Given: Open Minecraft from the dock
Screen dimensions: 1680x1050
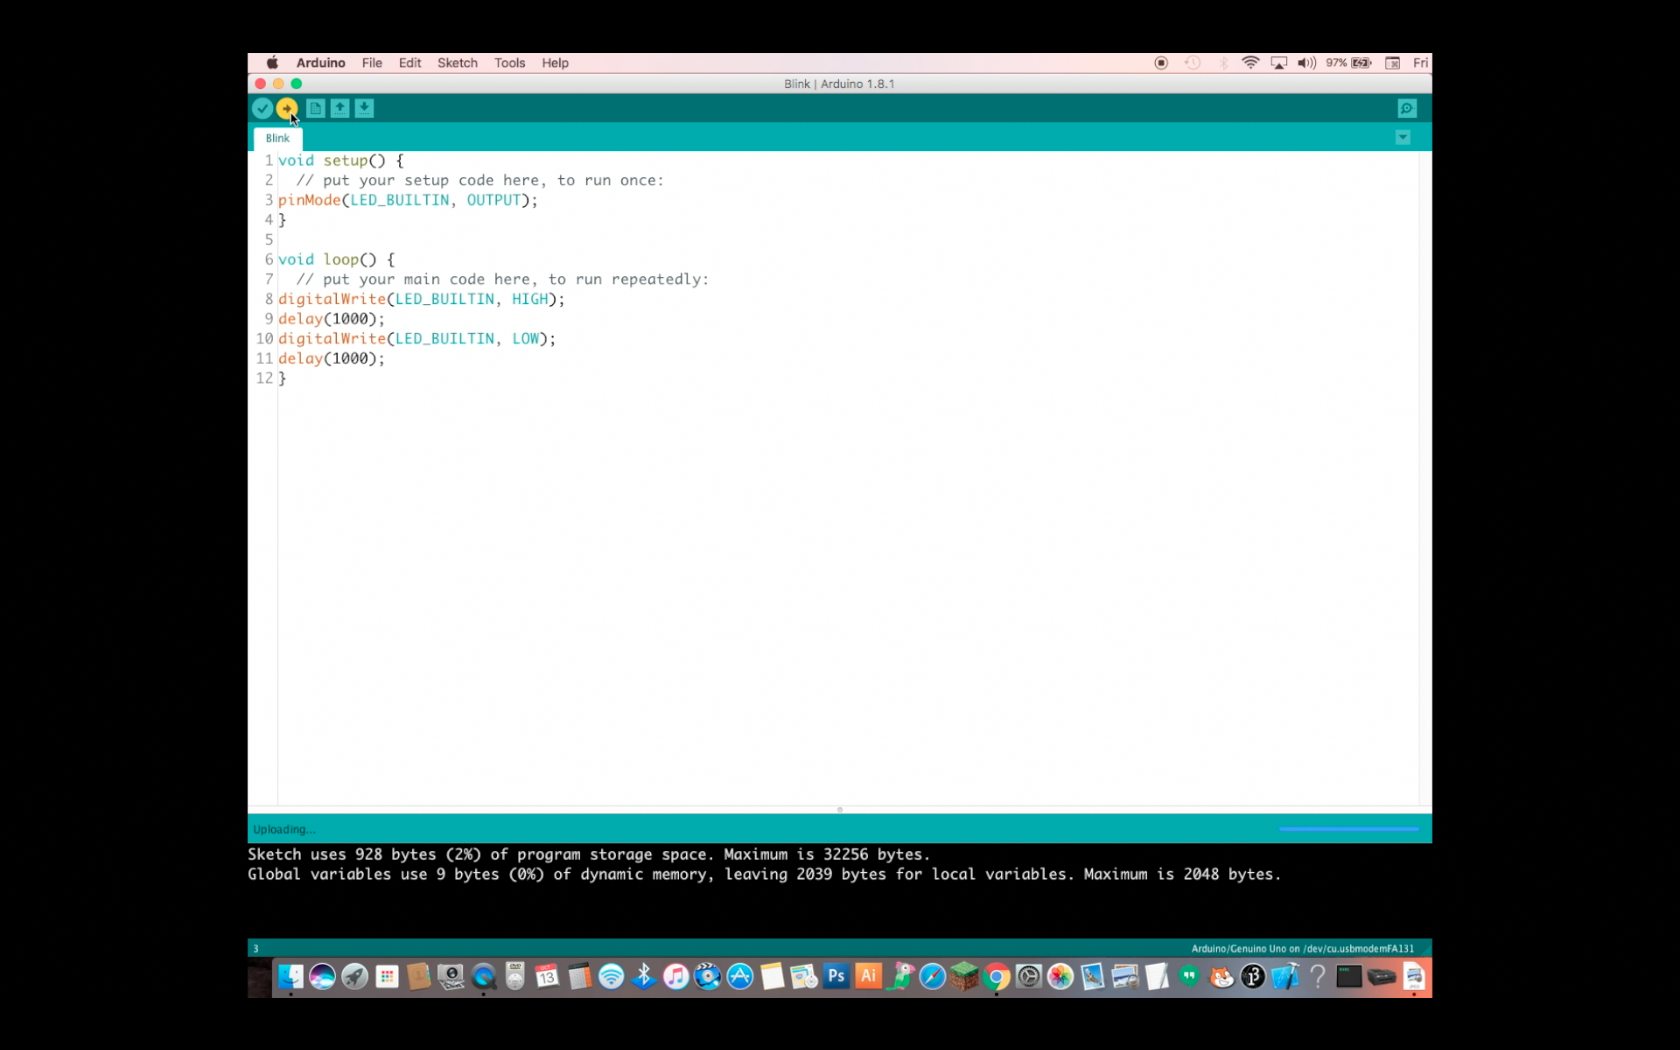Looking at the screenshot, I should (x=964, y=976).
